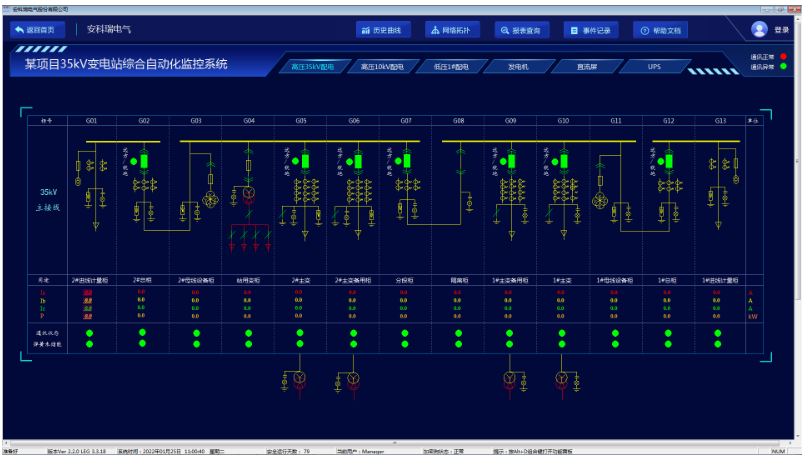807x462 pixels.
Task: Click the G04 station transformer symbol
Action: pos(246,192)
